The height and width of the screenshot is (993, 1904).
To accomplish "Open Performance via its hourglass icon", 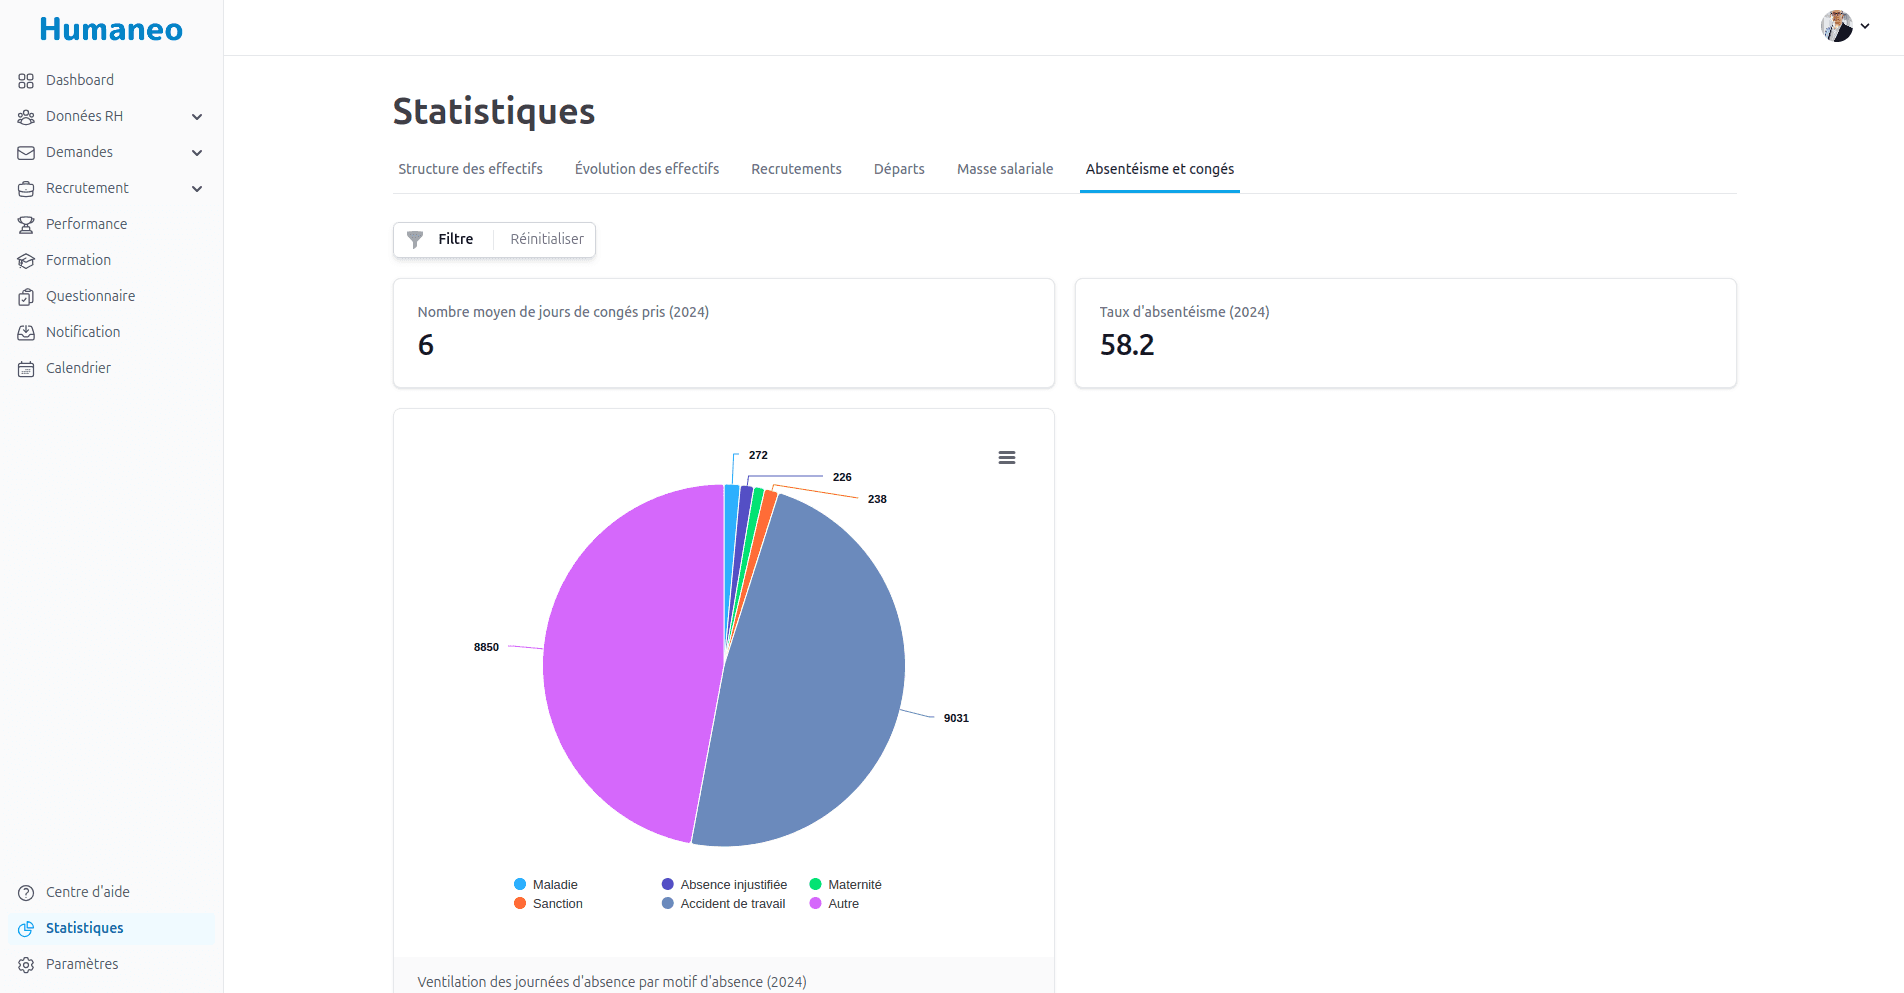I will [26, 225].
